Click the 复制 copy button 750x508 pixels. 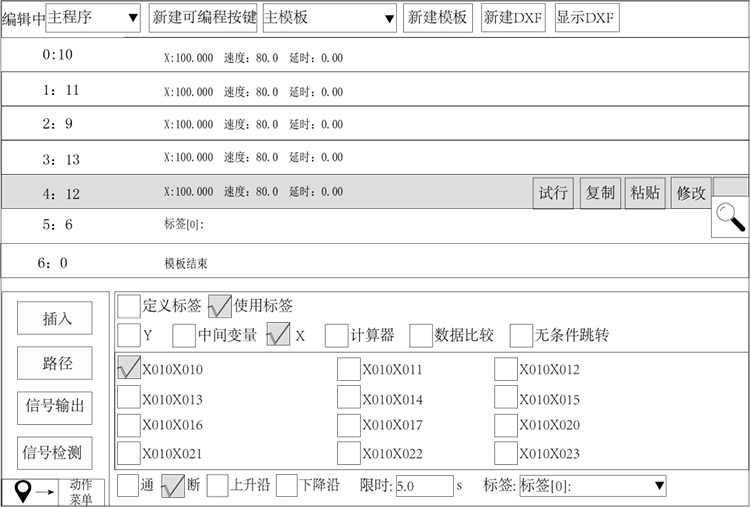600,193
